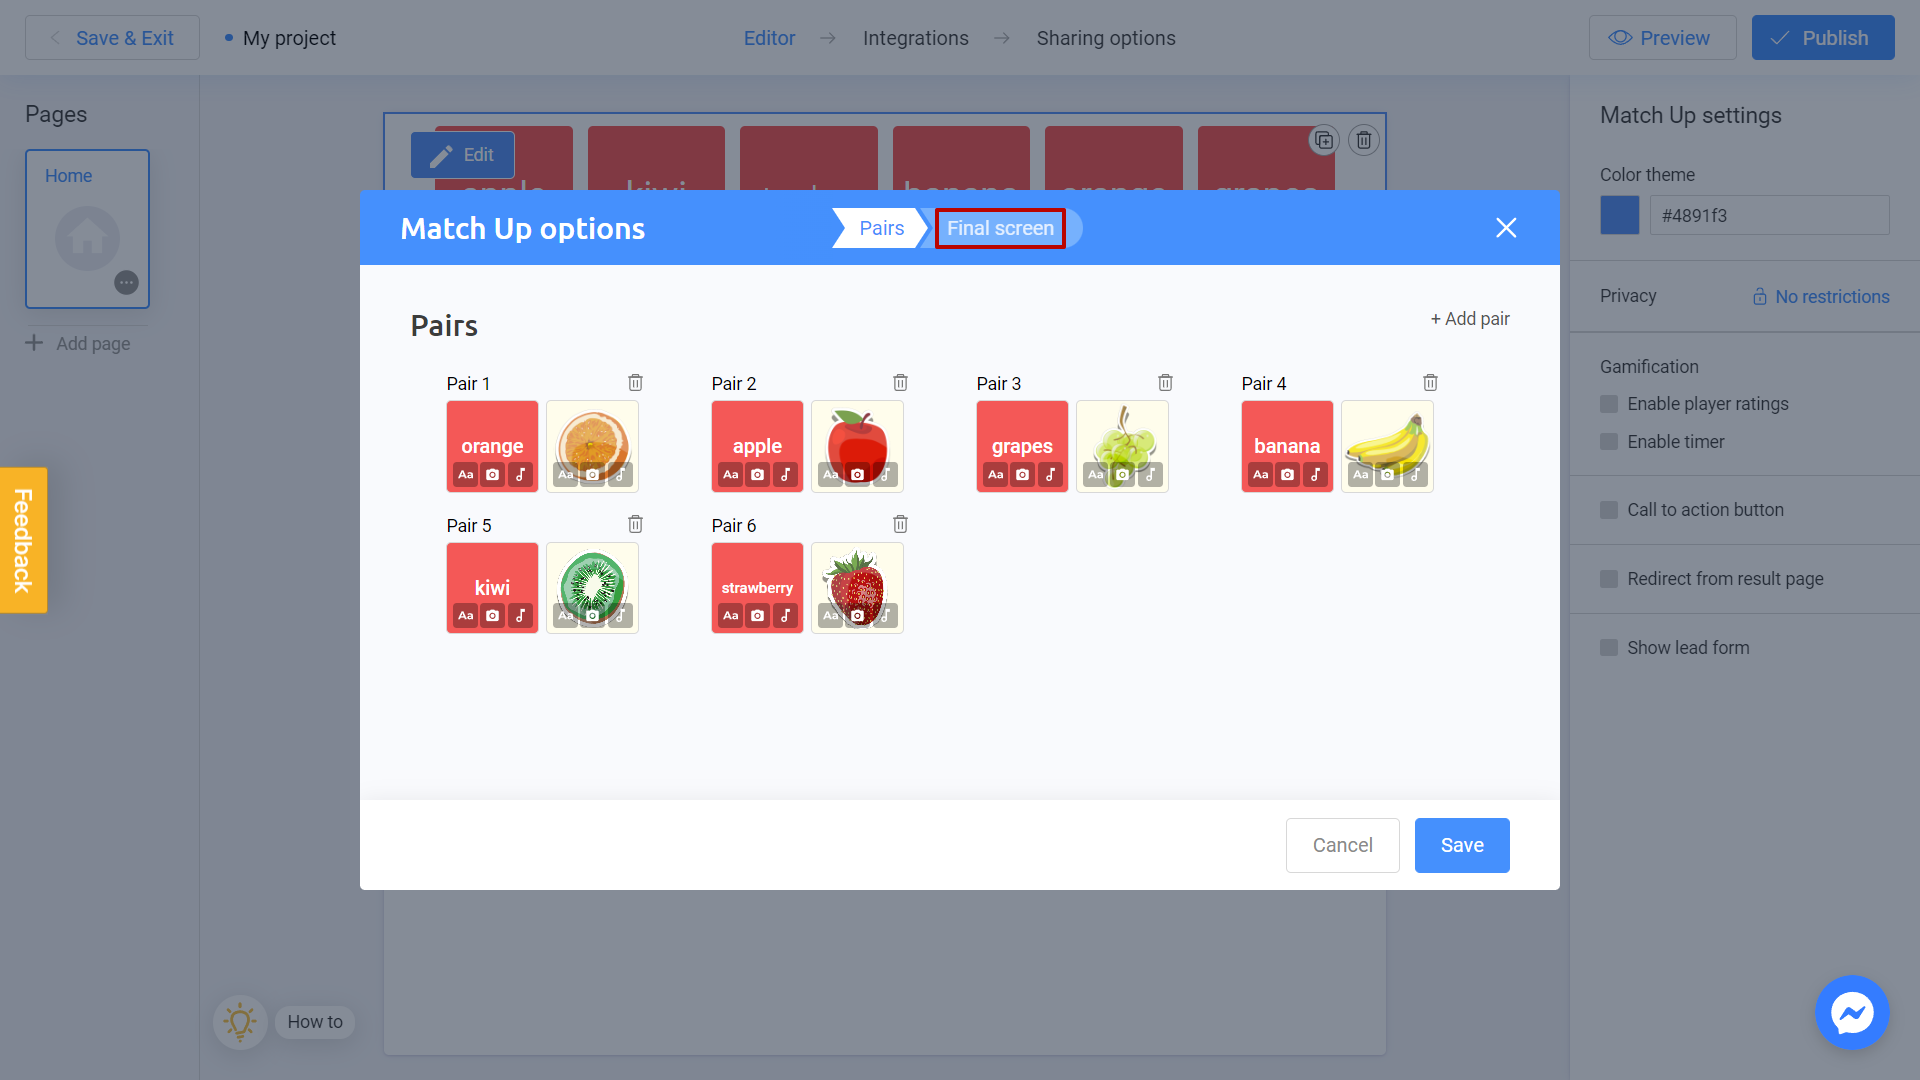Click the text edit icon on kiwi pair
This screenshot has height=1080, width=1920.
(x=467, y=615)
